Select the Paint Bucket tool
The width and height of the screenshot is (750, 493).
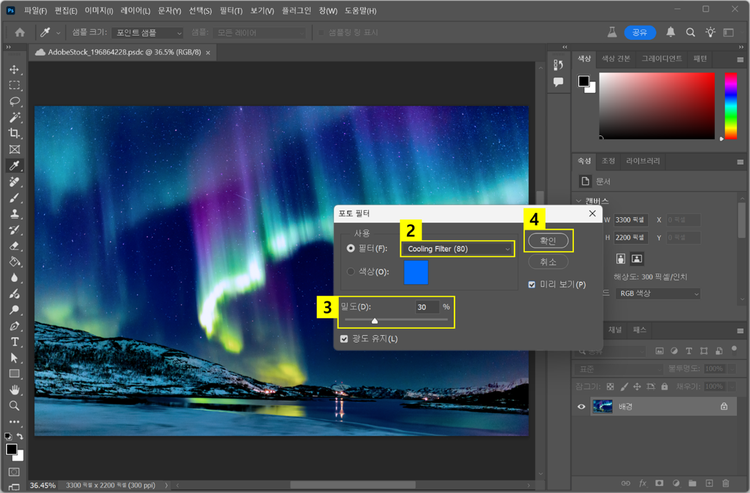click(x=14, y=262)
